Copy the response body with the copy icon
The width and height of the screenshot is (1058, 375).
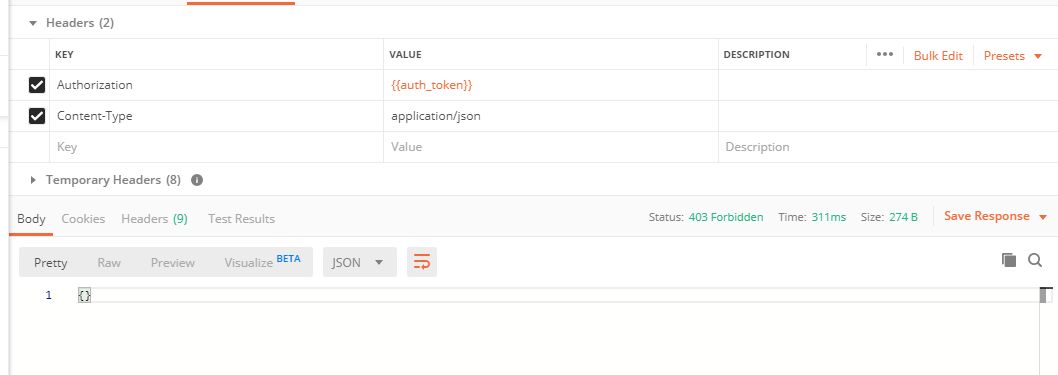pos(1009,260)
